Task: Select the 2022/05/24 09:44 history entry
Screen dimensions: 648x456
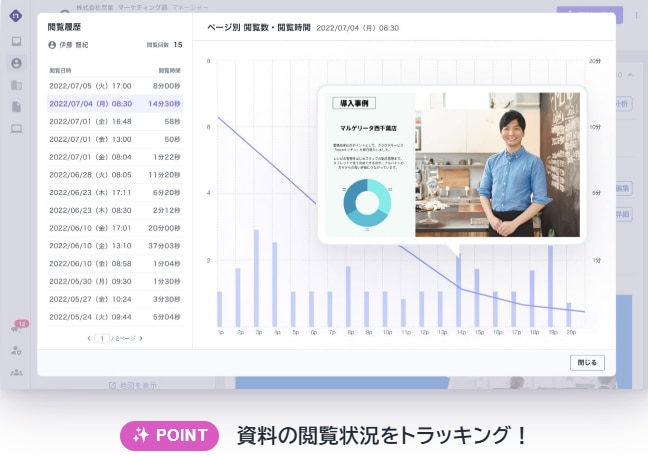Action: [114, 316]
